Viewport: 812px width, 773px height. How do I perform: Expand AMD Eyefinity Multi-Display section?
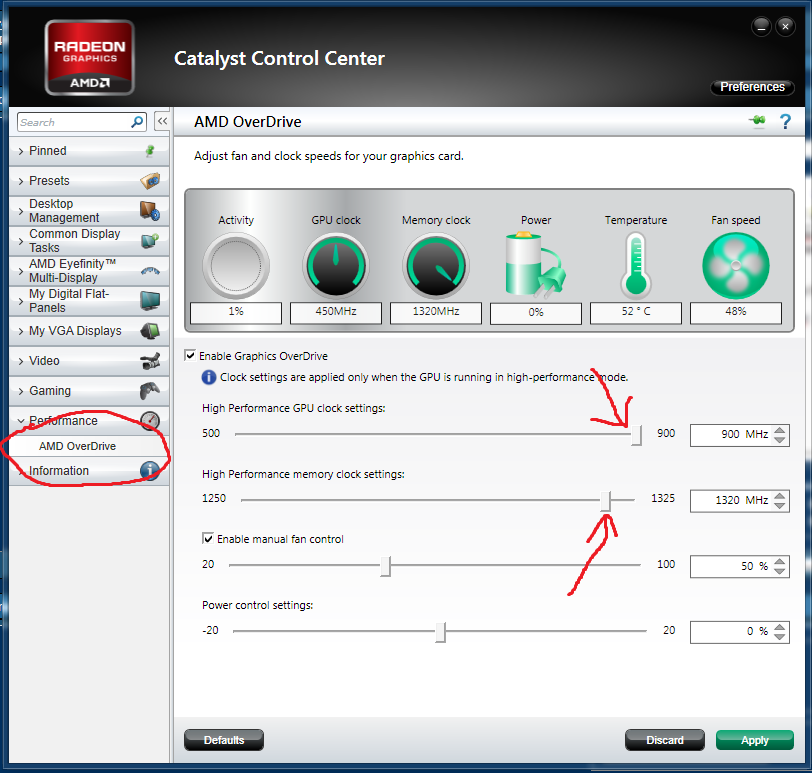coord(89,271)
